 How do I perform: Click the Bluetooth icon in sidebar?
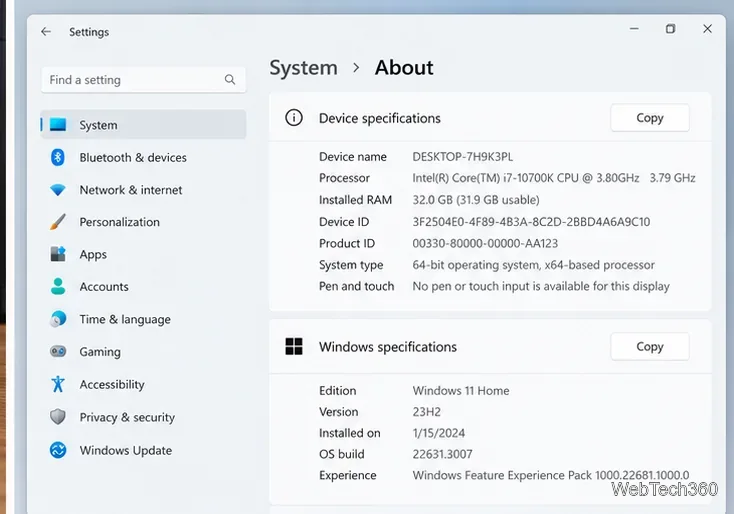[x=58, y=157]
